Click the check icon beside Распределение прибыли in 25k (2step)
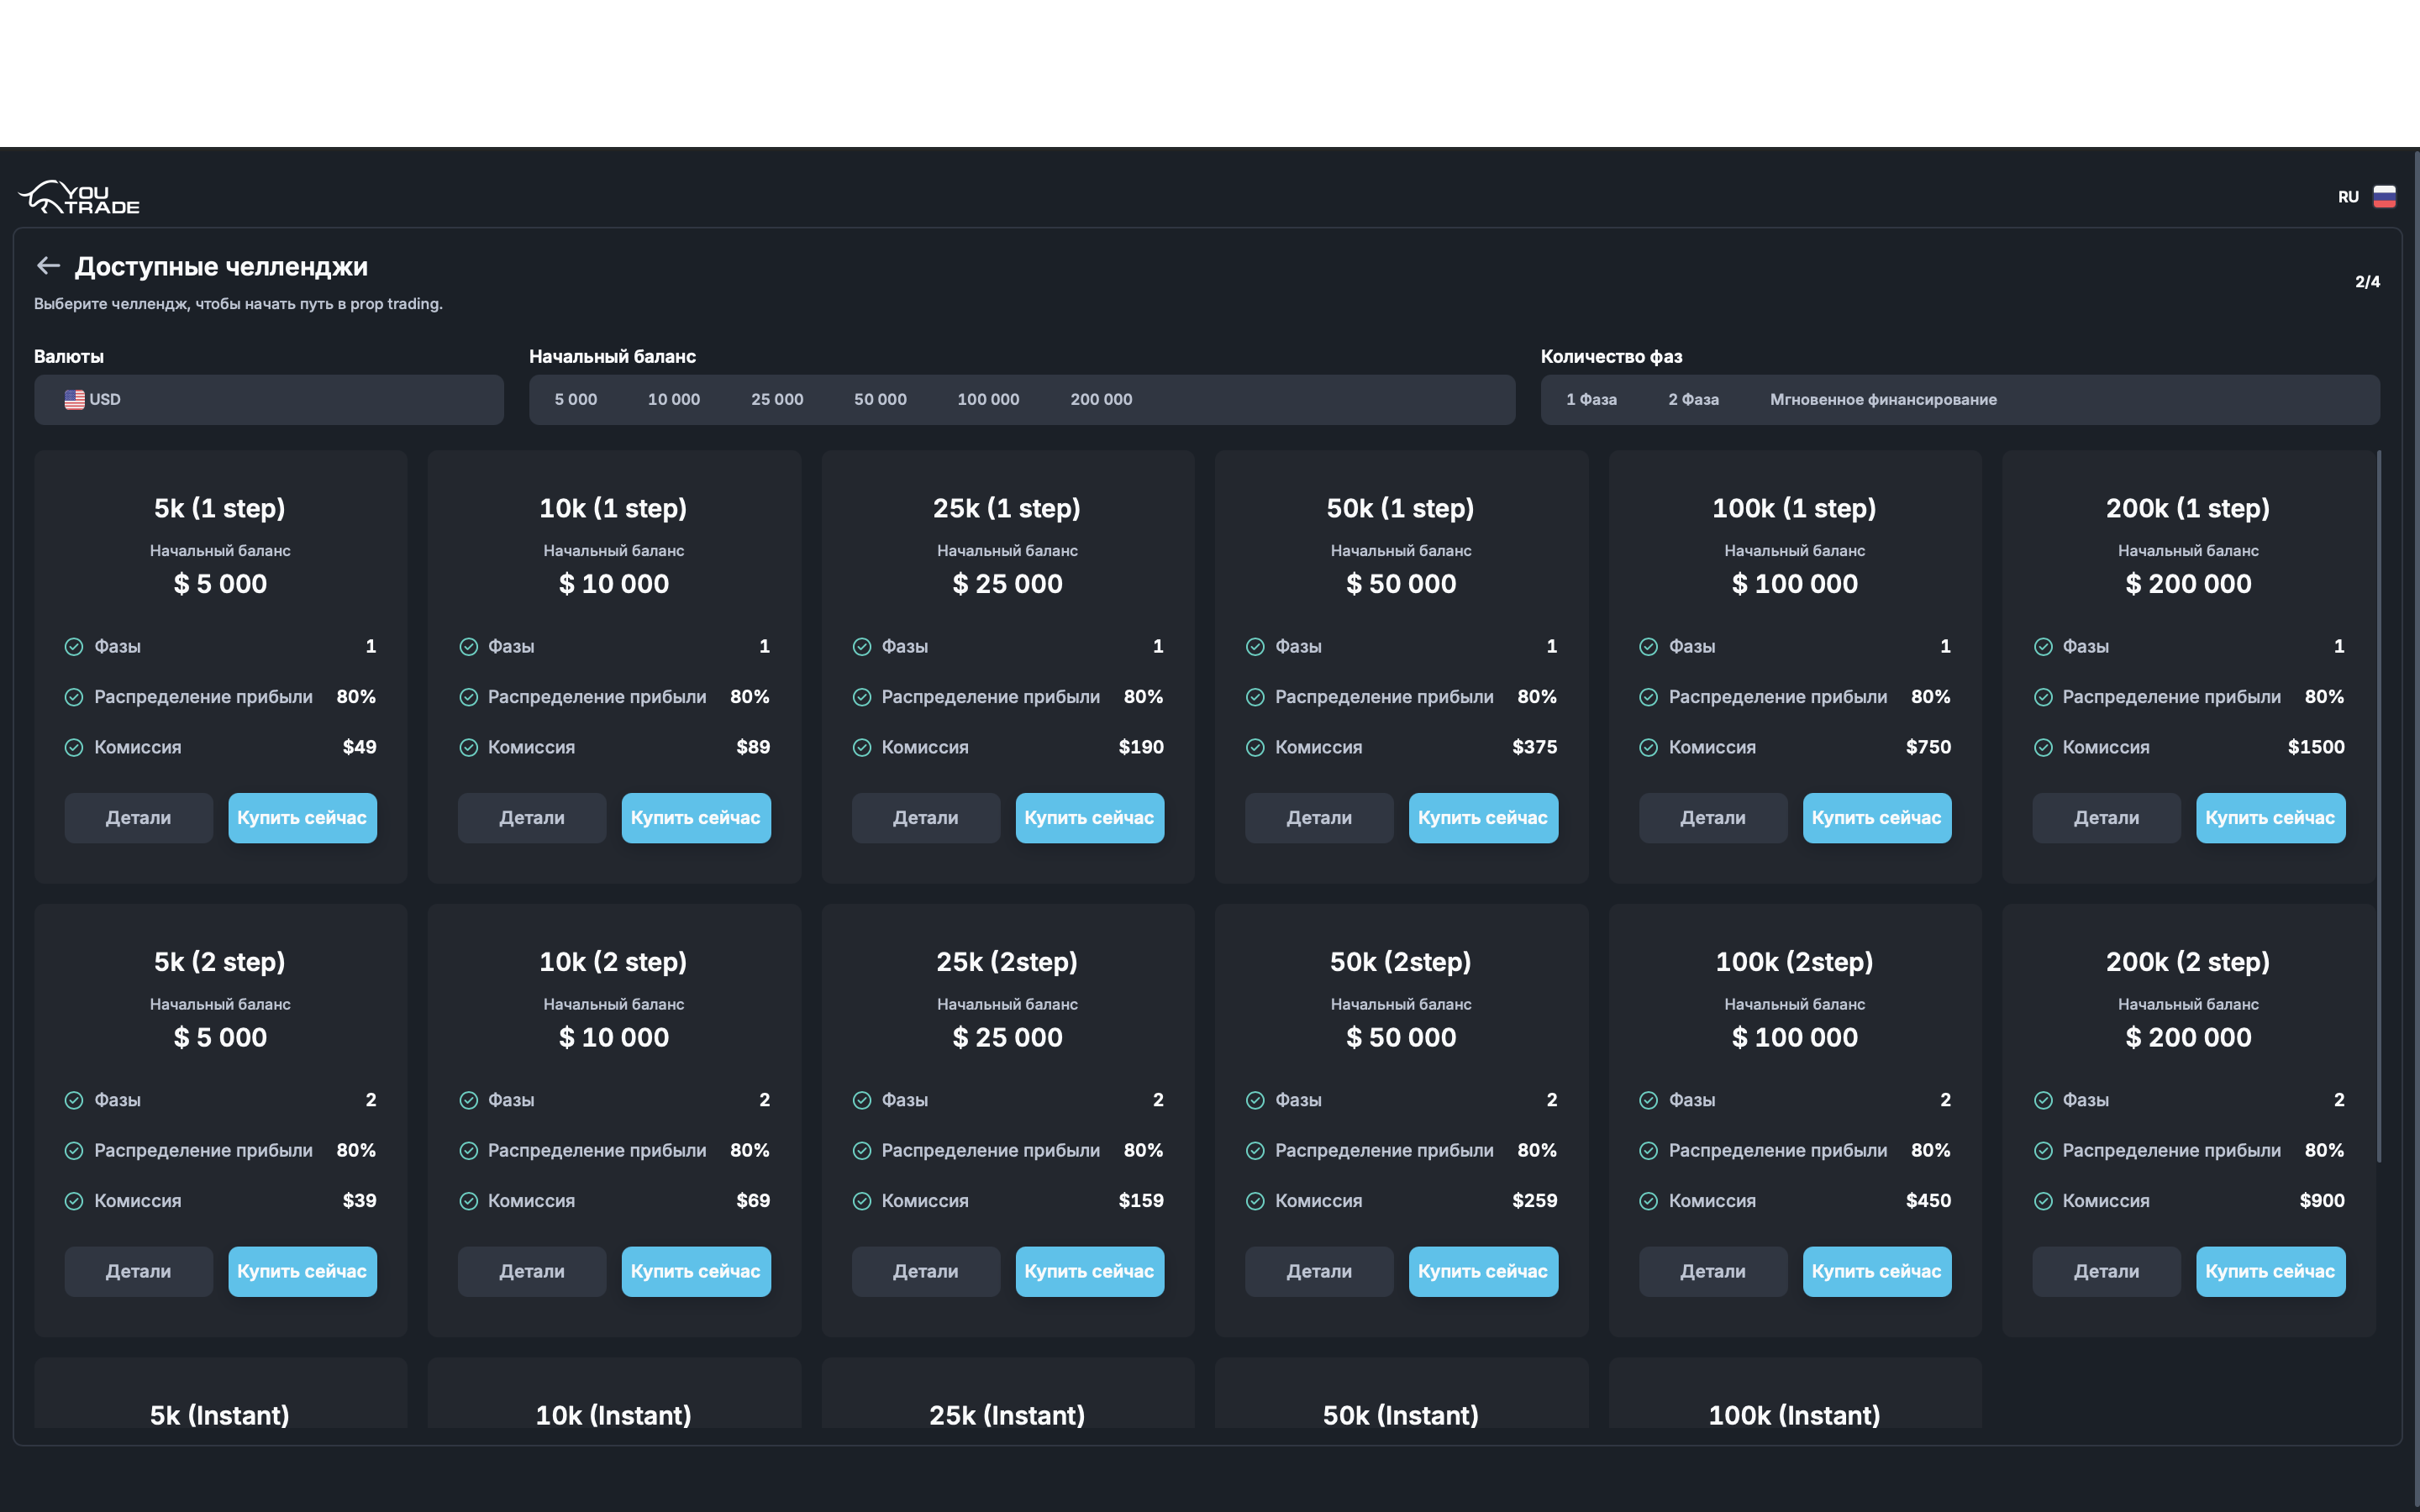This screenshot has height=1512, width=2420. [x=862, y=1151]
